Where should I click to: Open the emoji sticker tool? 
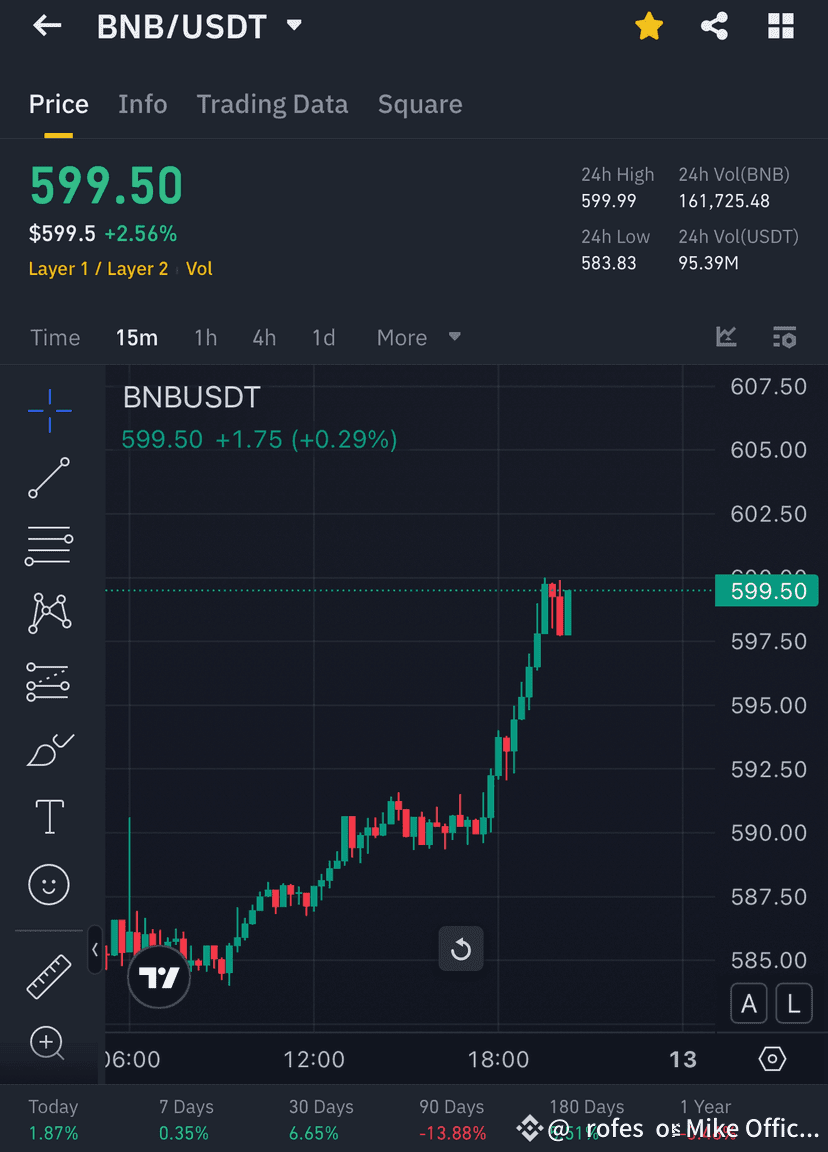[x=48, y=884]
